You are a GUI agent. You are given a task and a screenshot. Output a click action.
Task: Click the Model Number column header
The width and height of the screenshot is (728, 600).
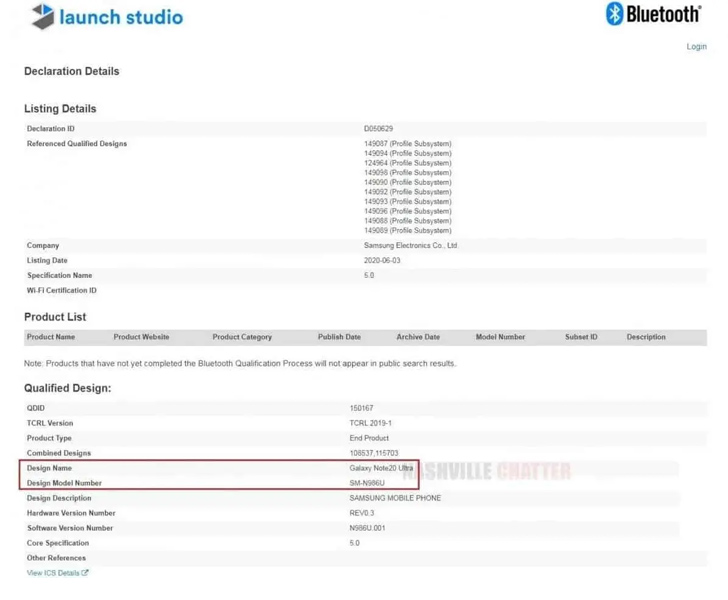[500, 337]
